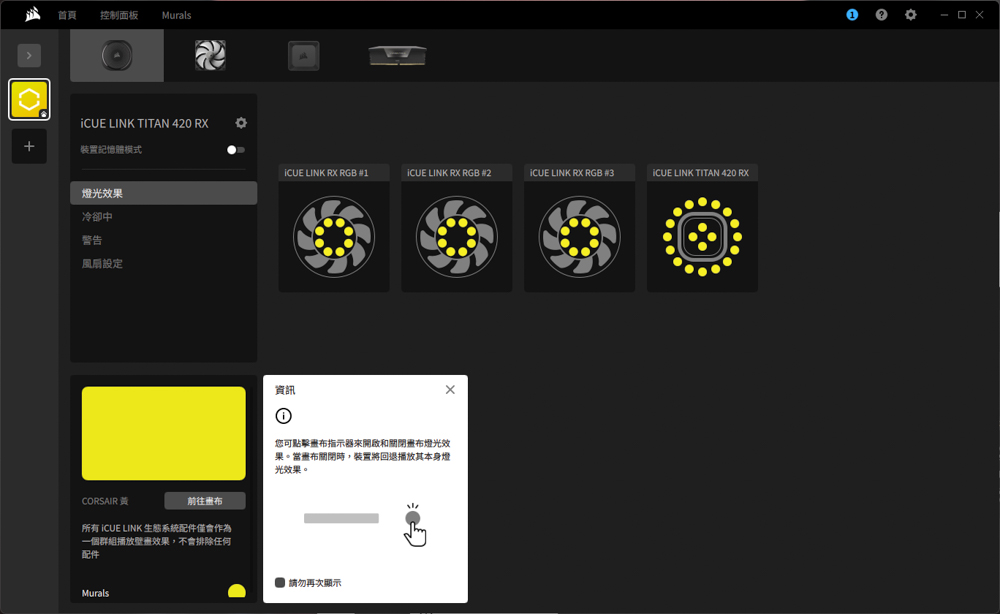The width and height of the screenshot is (1000, 614).
Task: Click the fan graphic of RX RGB #3
Action: pos(579,237)
